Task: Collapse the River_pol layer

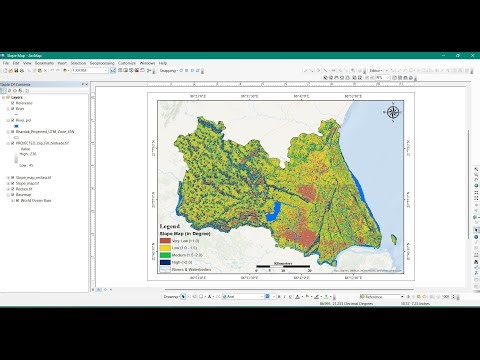Action: (8, 120)
